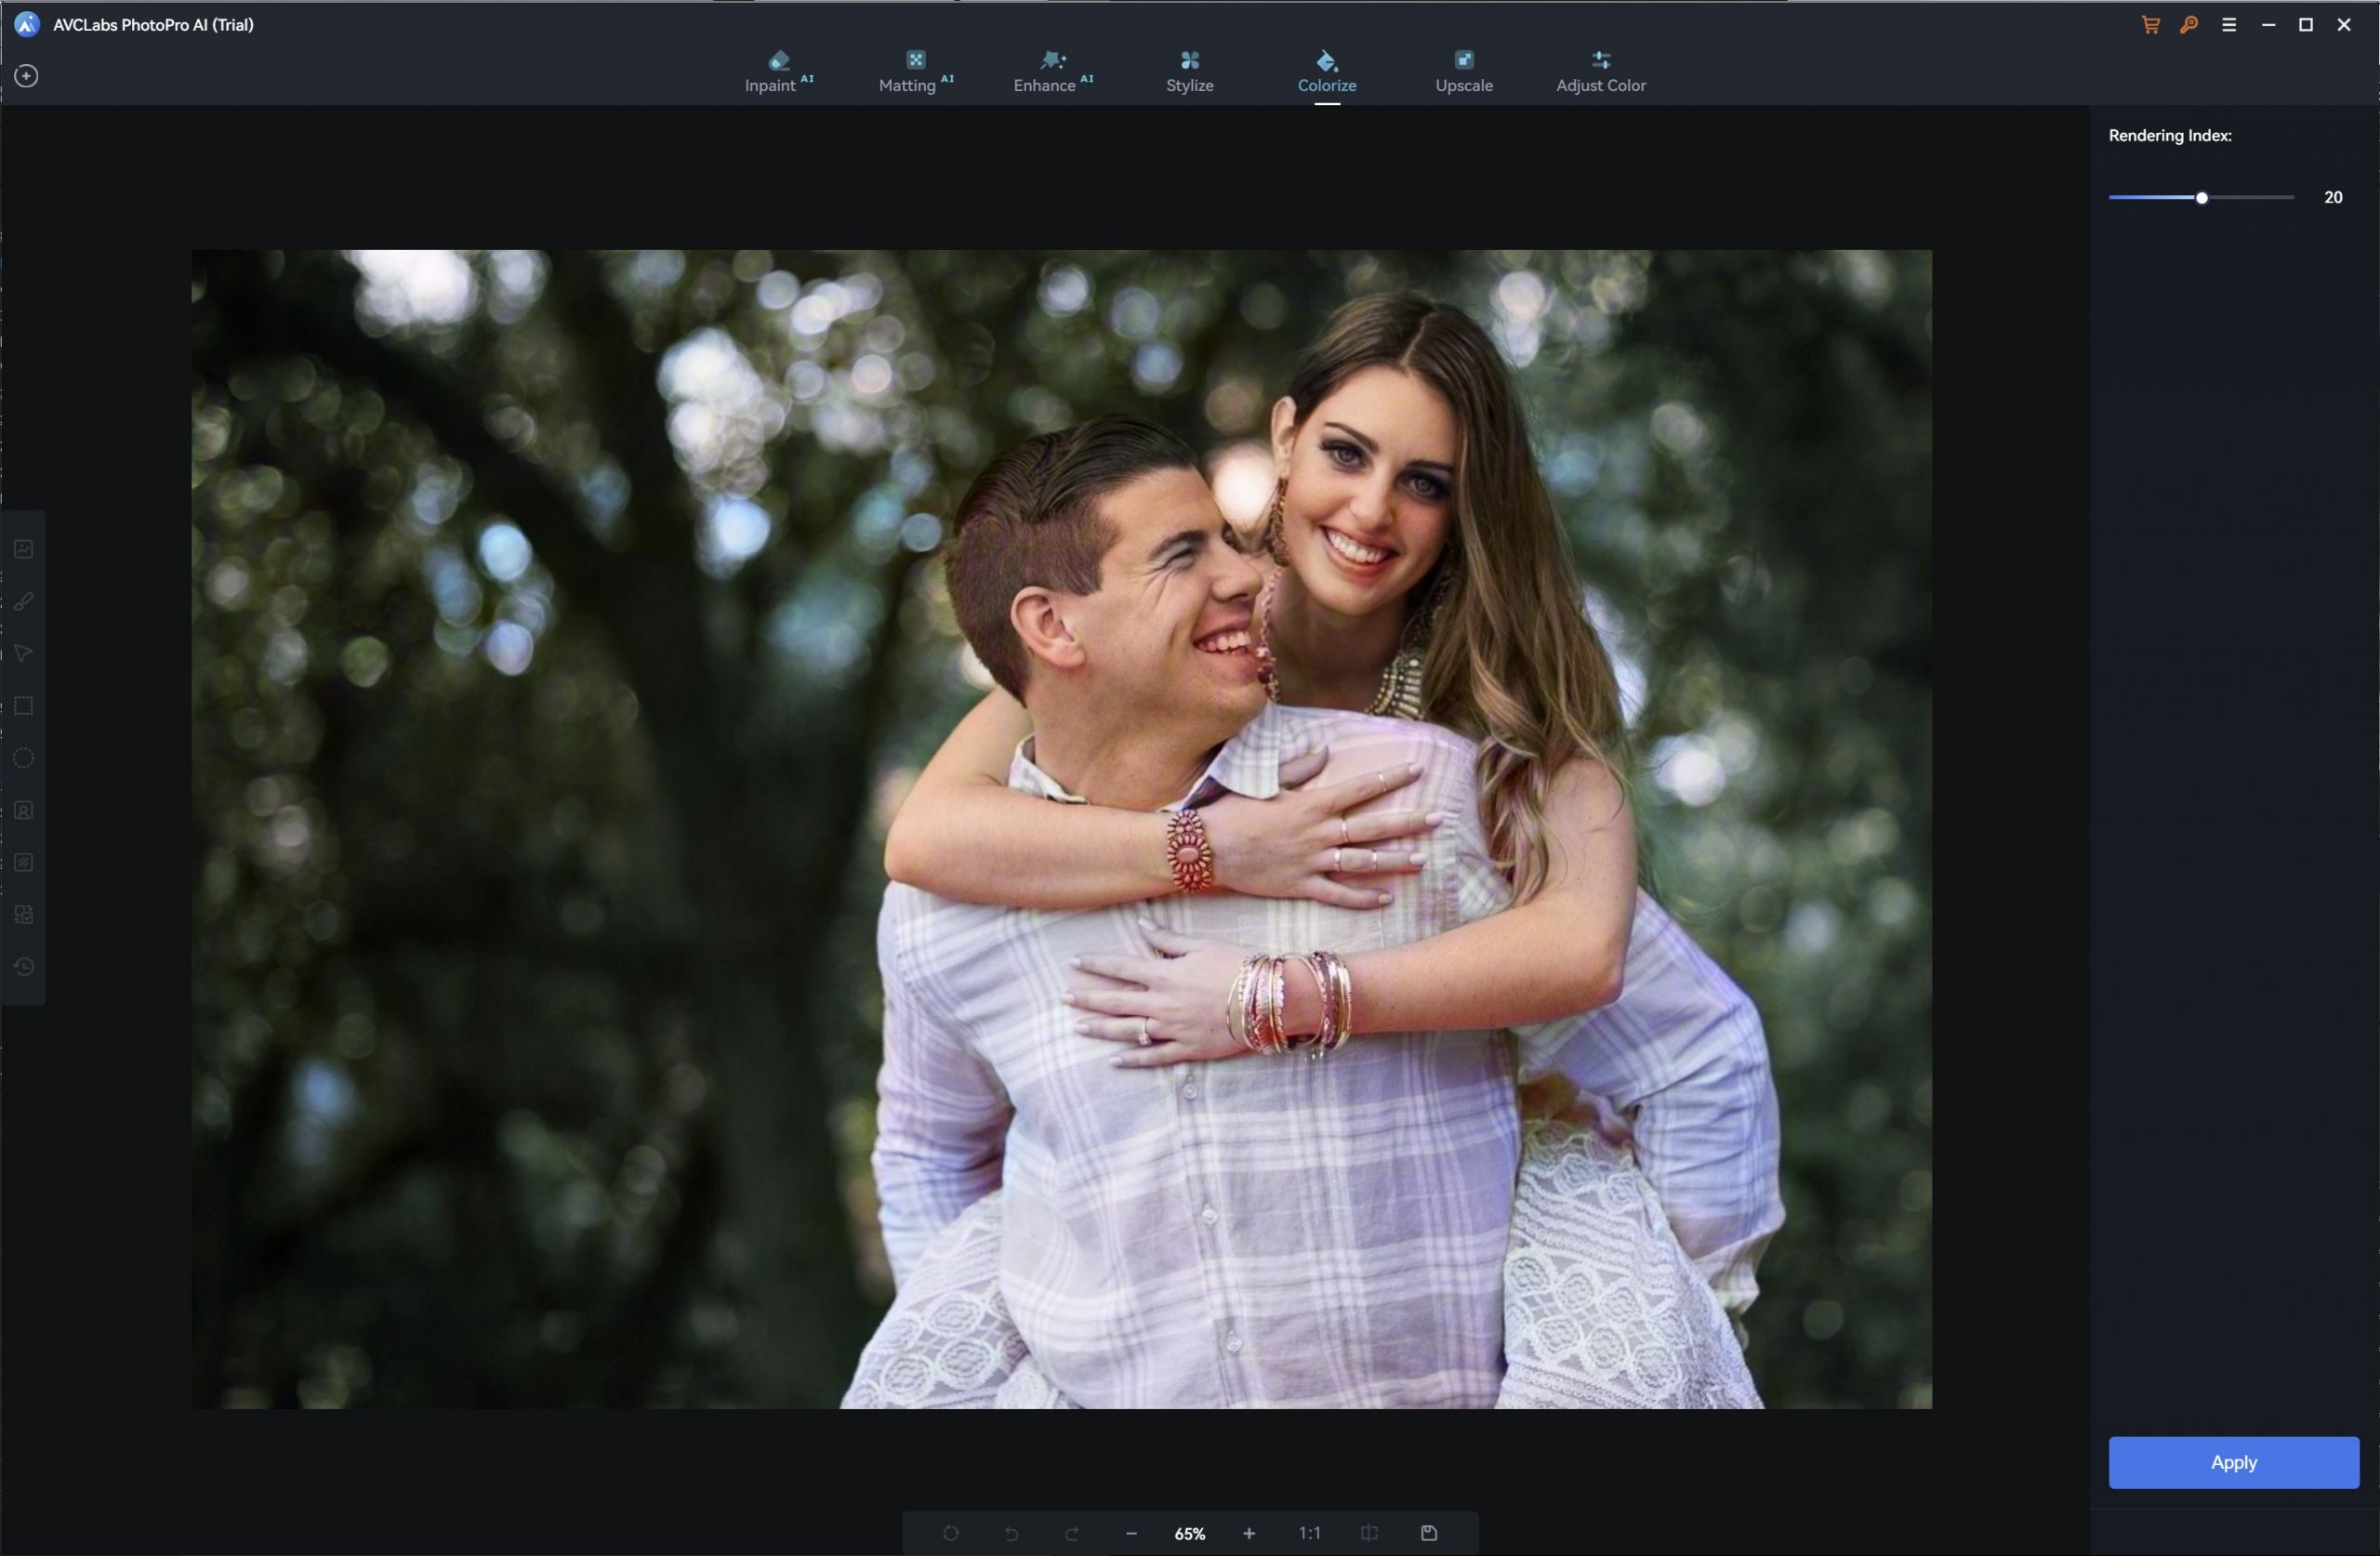
Task: Open the Face Enhancement tool in the sidebar
Action: [24, 811]
